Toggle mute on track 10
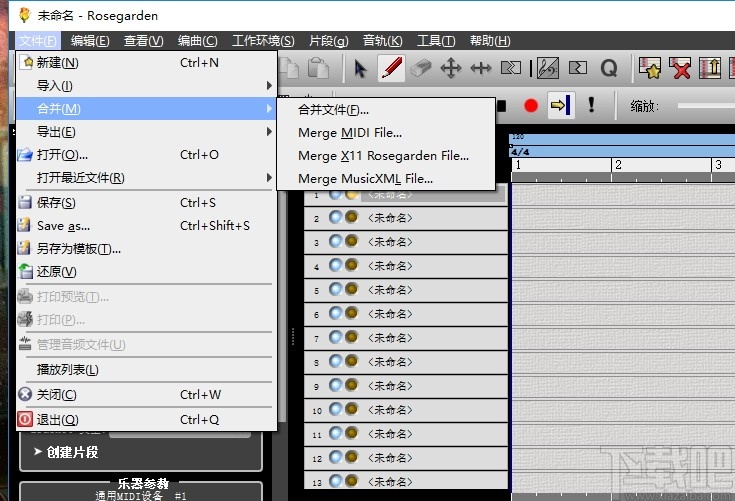The width and height of the screenshot is (735, 501). [335, 409]
